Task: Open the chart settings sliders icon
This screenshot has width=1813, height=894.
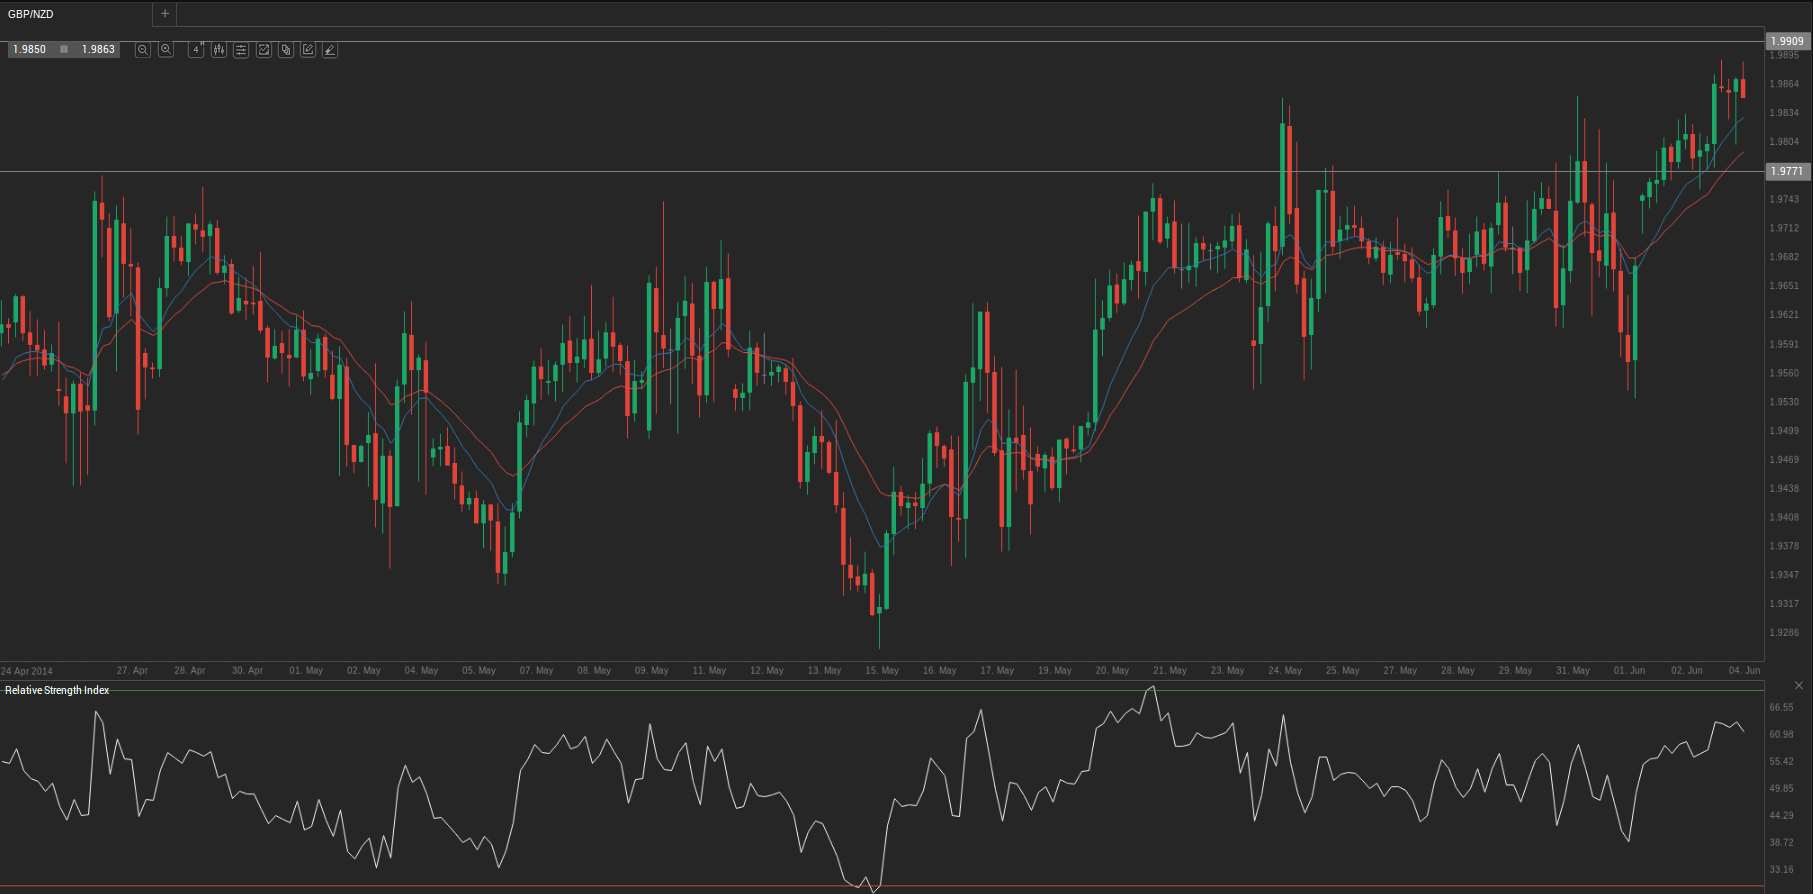Action: pyautogui.click(x=241, y=50)
